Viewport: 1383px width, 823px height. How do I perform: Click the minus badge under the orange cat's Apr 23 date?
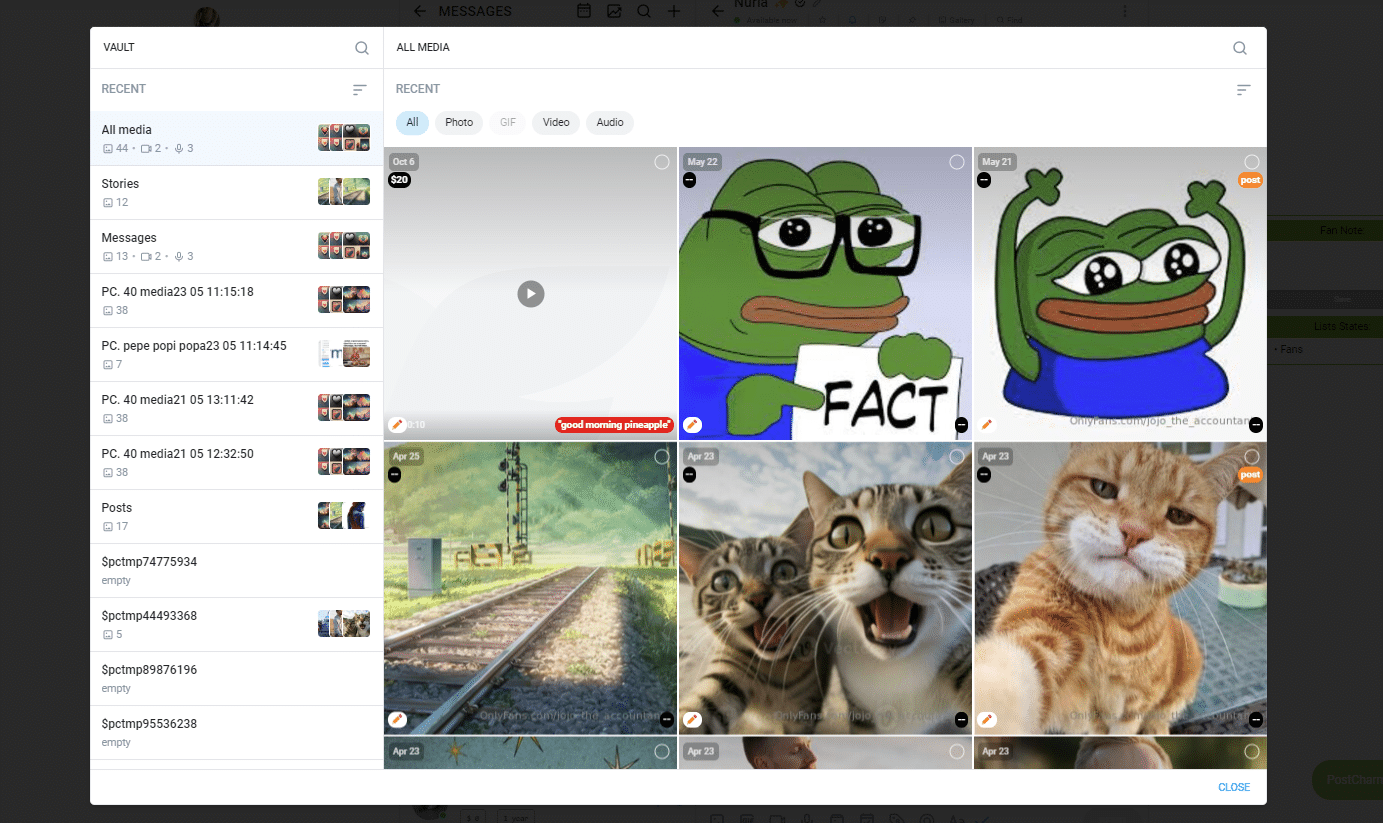pyautogui.click(x=984, y=474)
